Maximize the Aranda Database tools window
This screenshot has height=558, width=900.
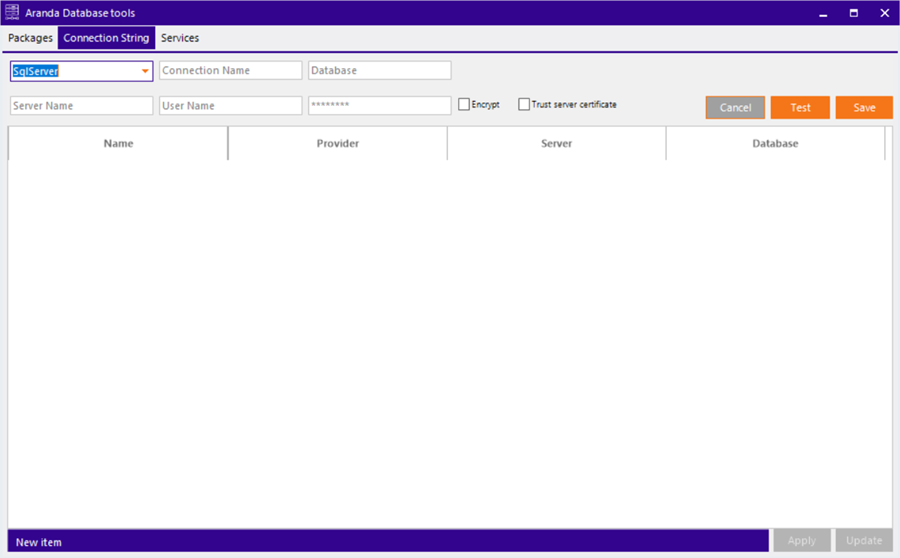854,13
